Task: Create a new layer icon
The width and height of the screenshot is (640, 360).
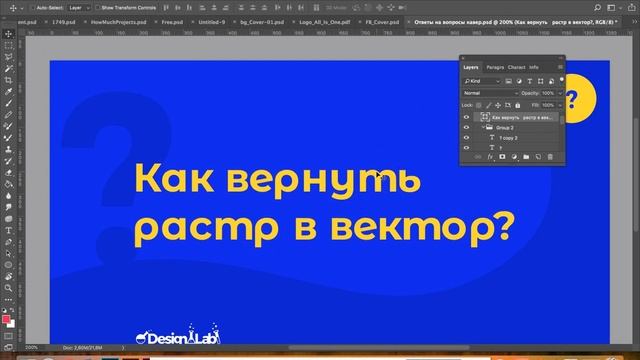Action: coord(538,157)
